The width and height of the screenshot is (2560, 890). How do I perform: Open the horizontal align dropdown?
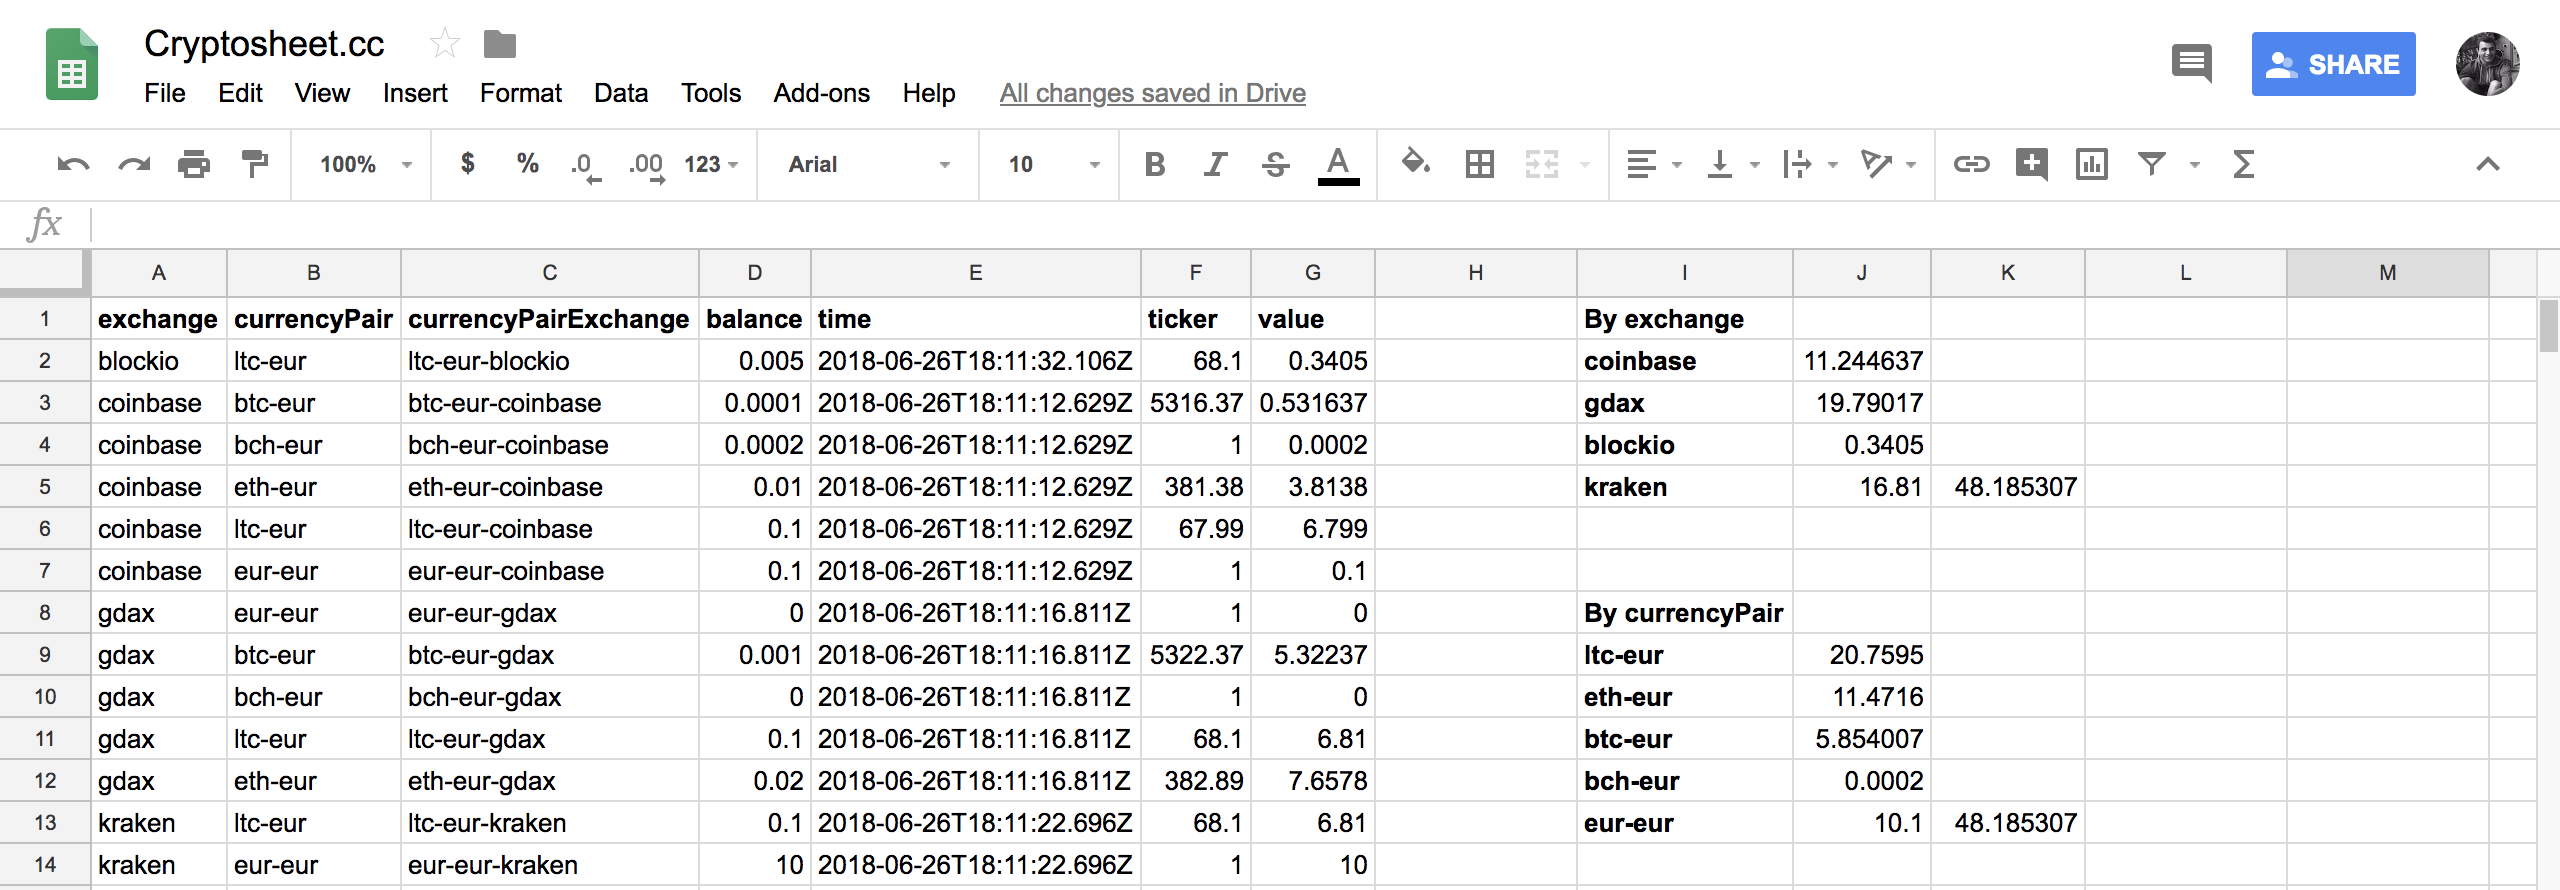point(1653,164)
